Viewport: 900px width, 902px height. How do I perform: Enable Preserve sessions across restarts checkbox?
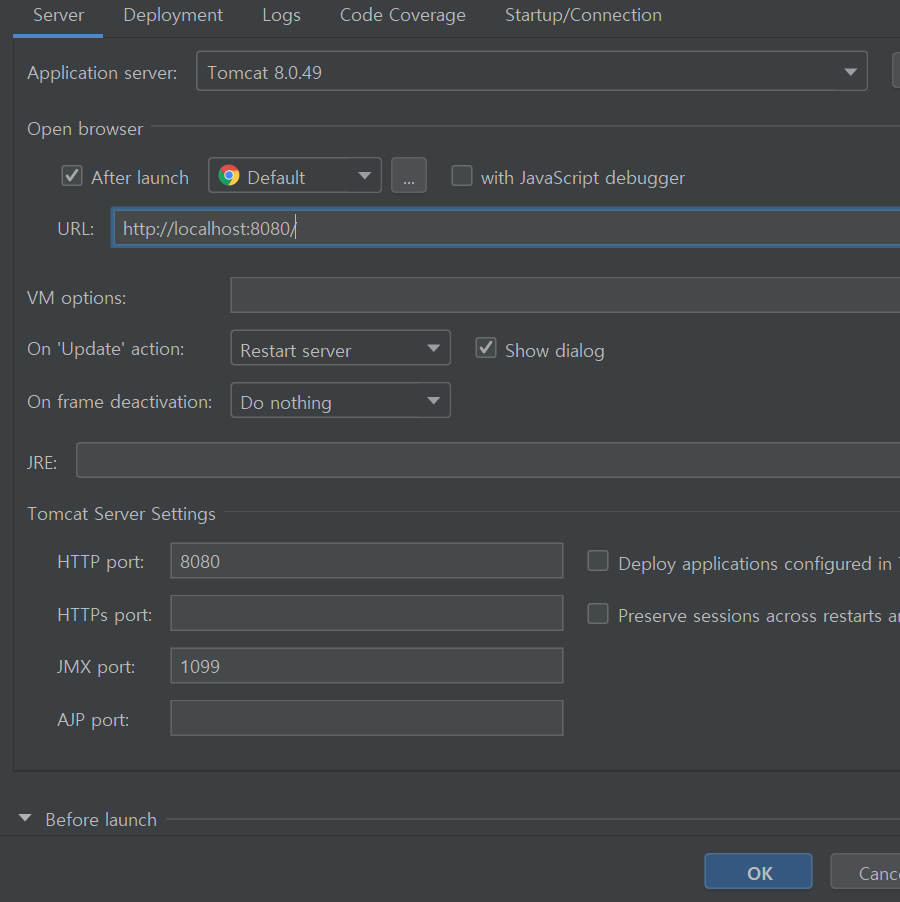pos(598,614)
